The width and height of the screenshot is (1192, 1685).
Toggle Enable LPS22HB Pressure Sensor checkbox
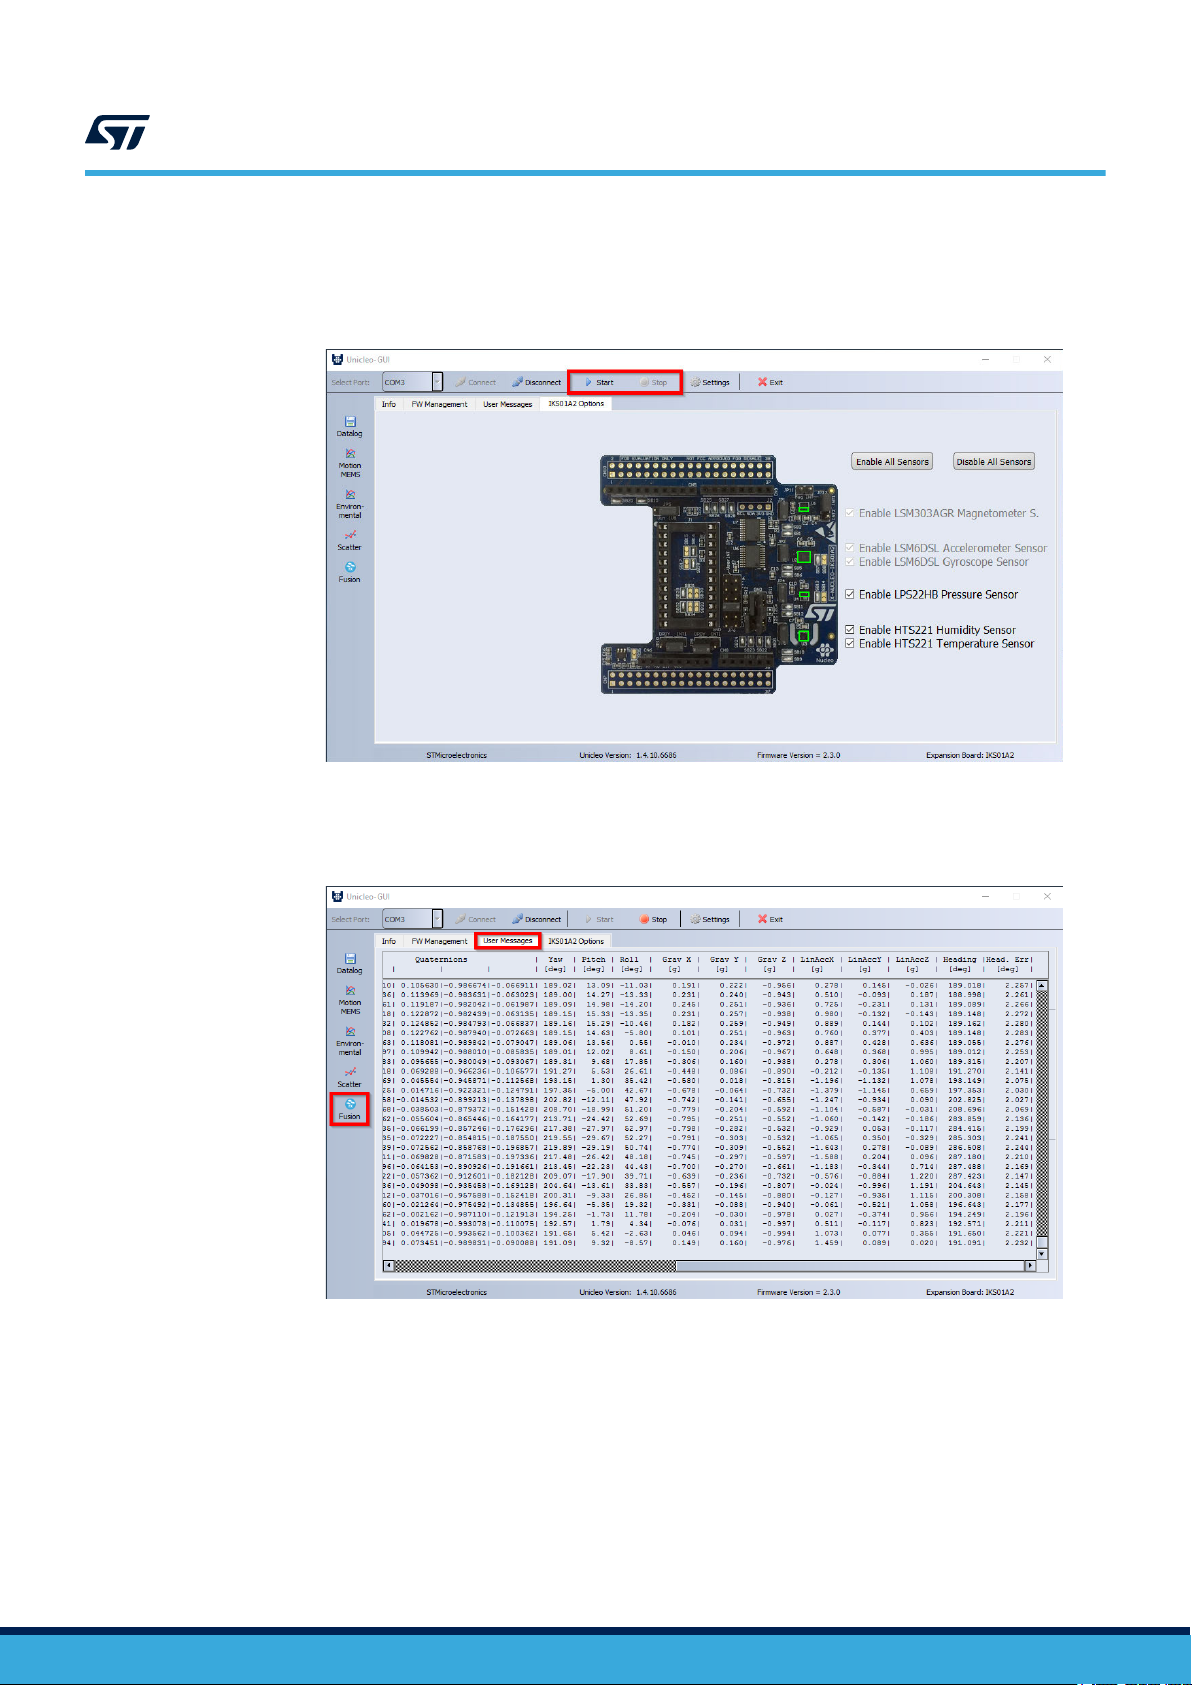(x=850, y=594)
